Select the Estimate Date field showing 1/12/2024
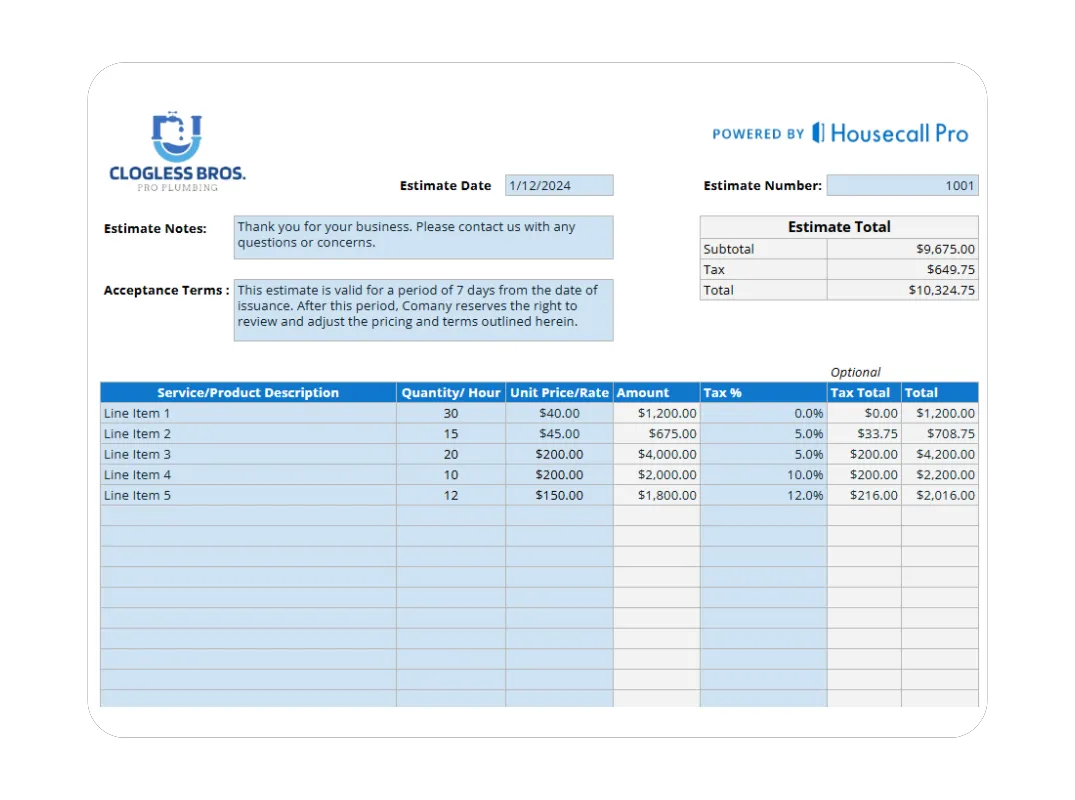Screen dimensions: 1075x800 coord(558,185)
